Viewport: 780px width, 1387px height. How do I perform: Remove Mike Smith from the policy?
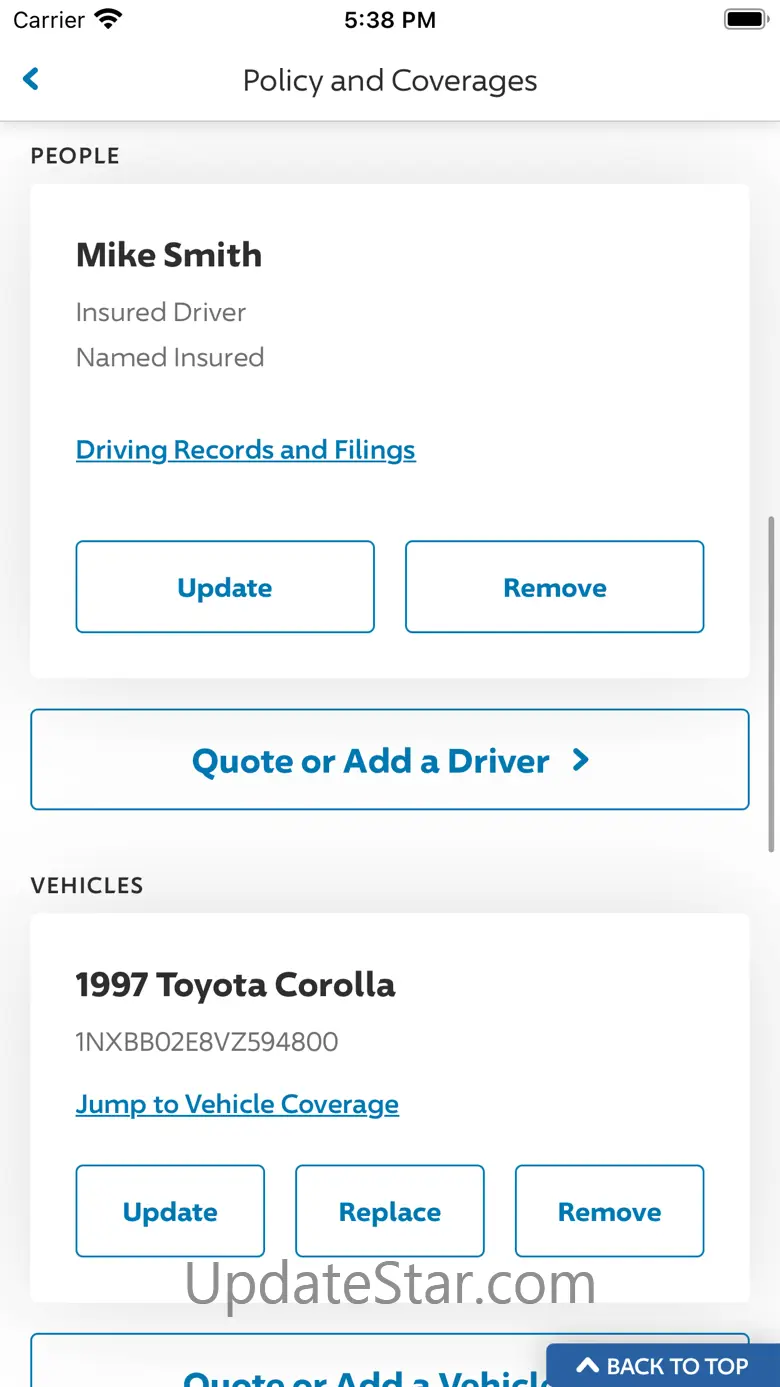point(554,587)
